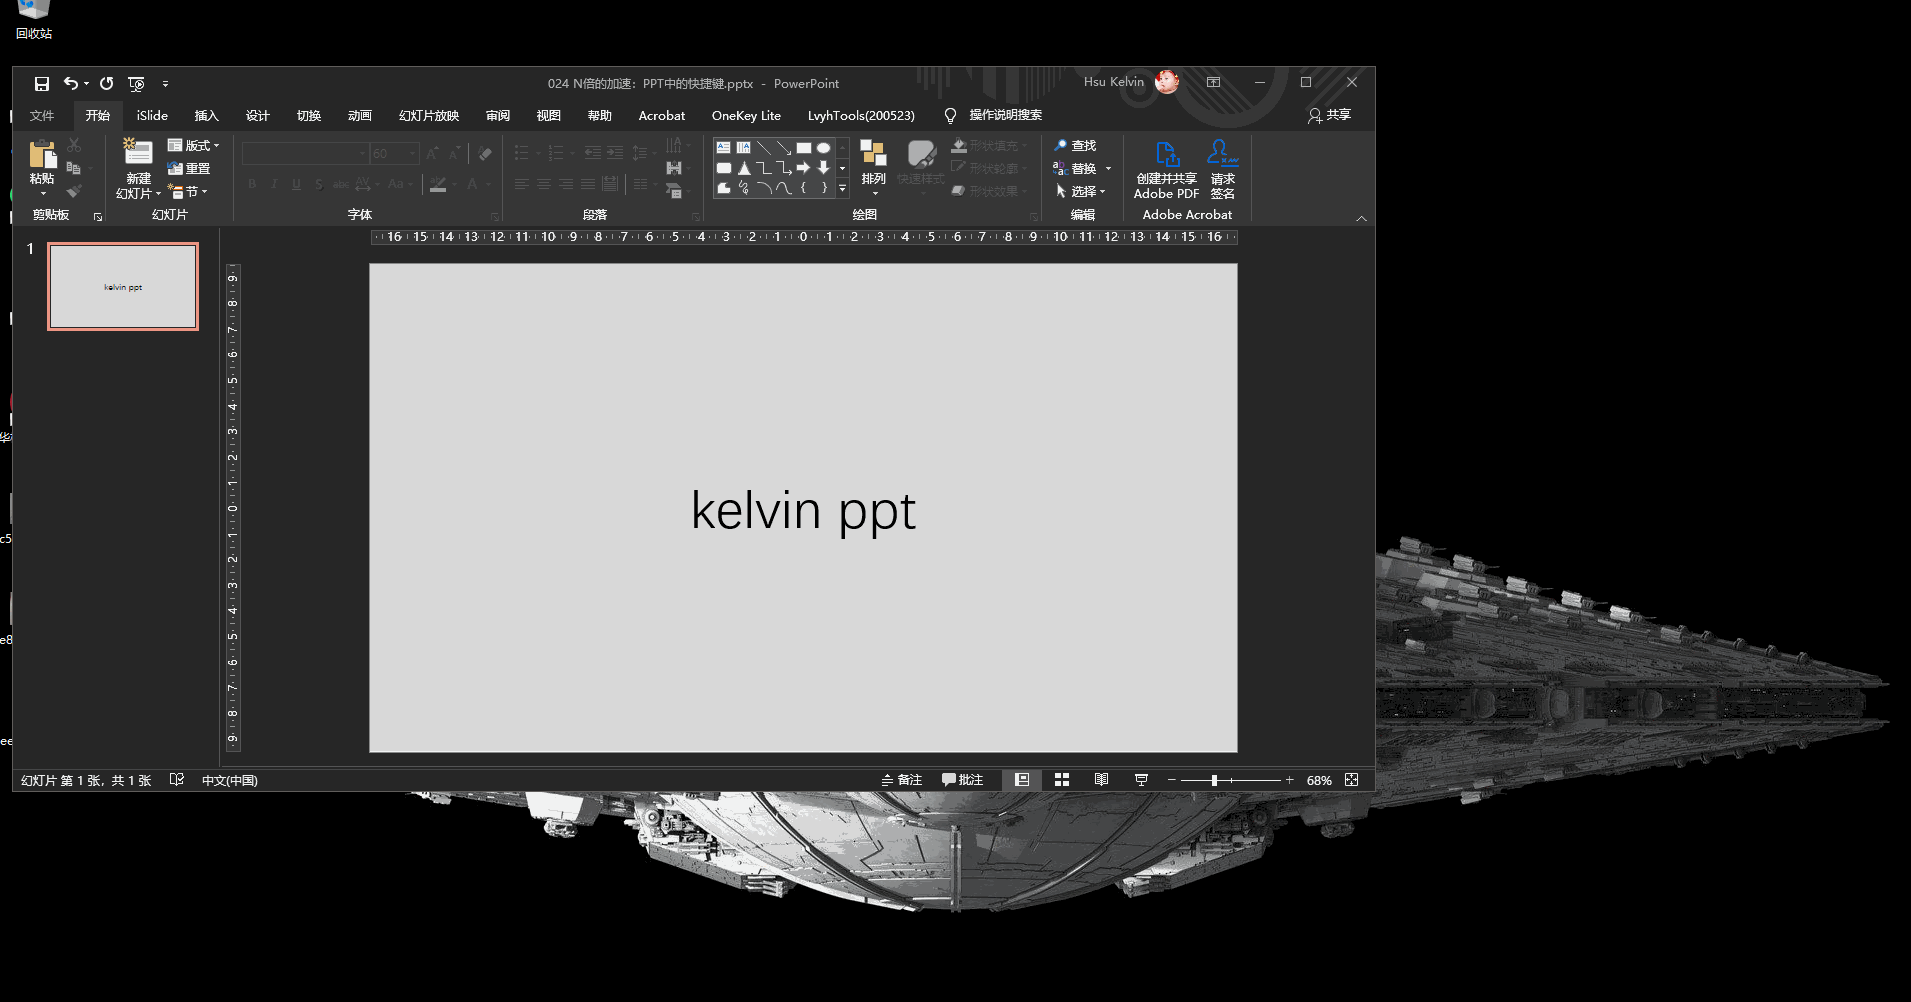Switch to the 设计 Design tab
This screenshot has width=1911, height=1002.
[x=257, y=116]
